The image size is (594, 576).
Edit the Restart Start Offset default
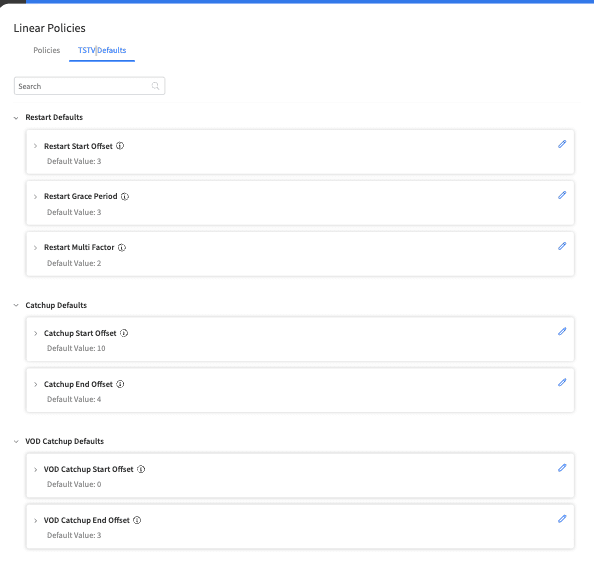562,144
